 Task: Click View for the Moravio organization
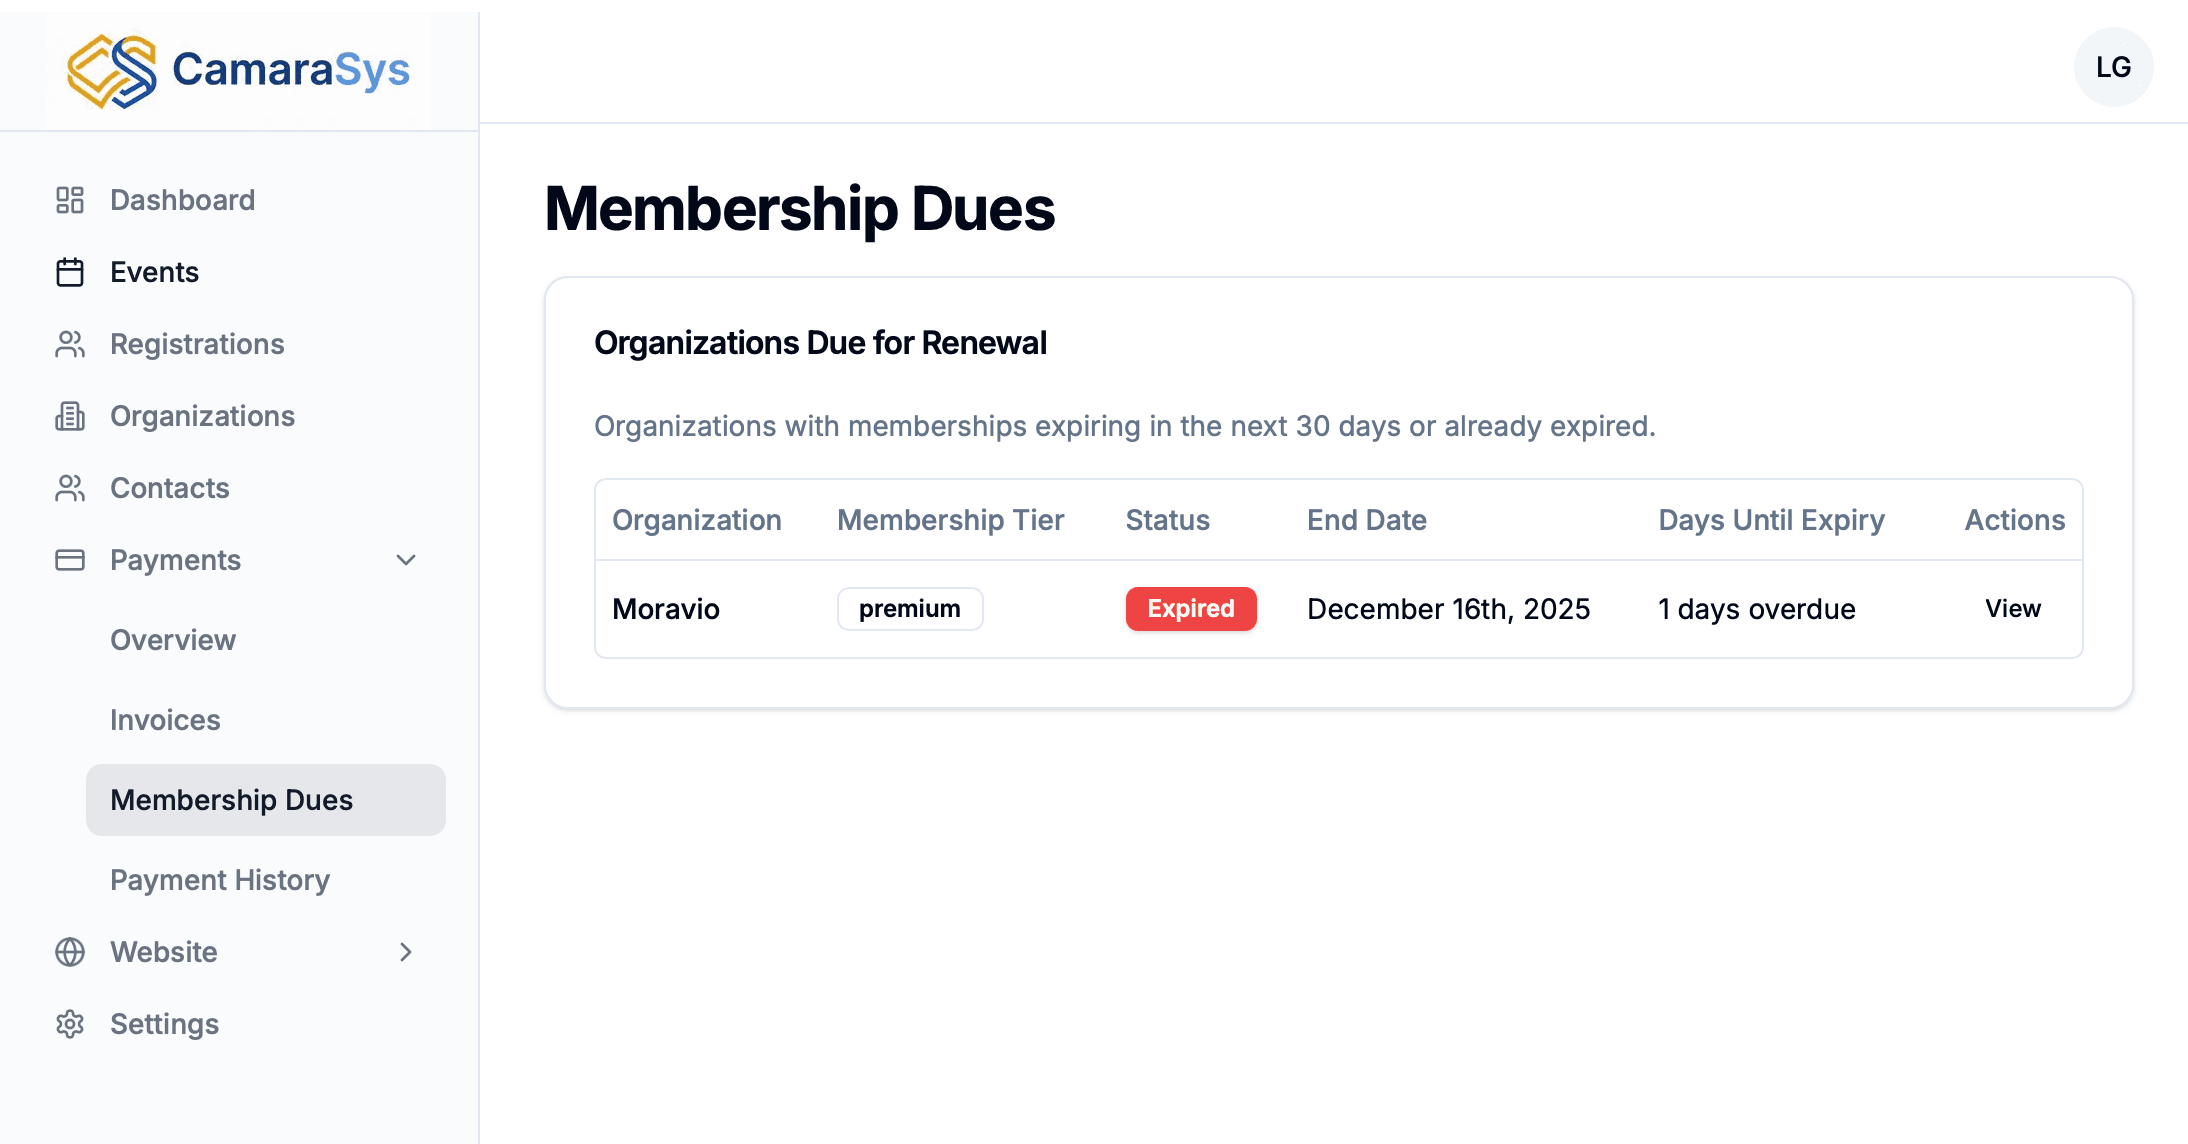pos(2013,608)
